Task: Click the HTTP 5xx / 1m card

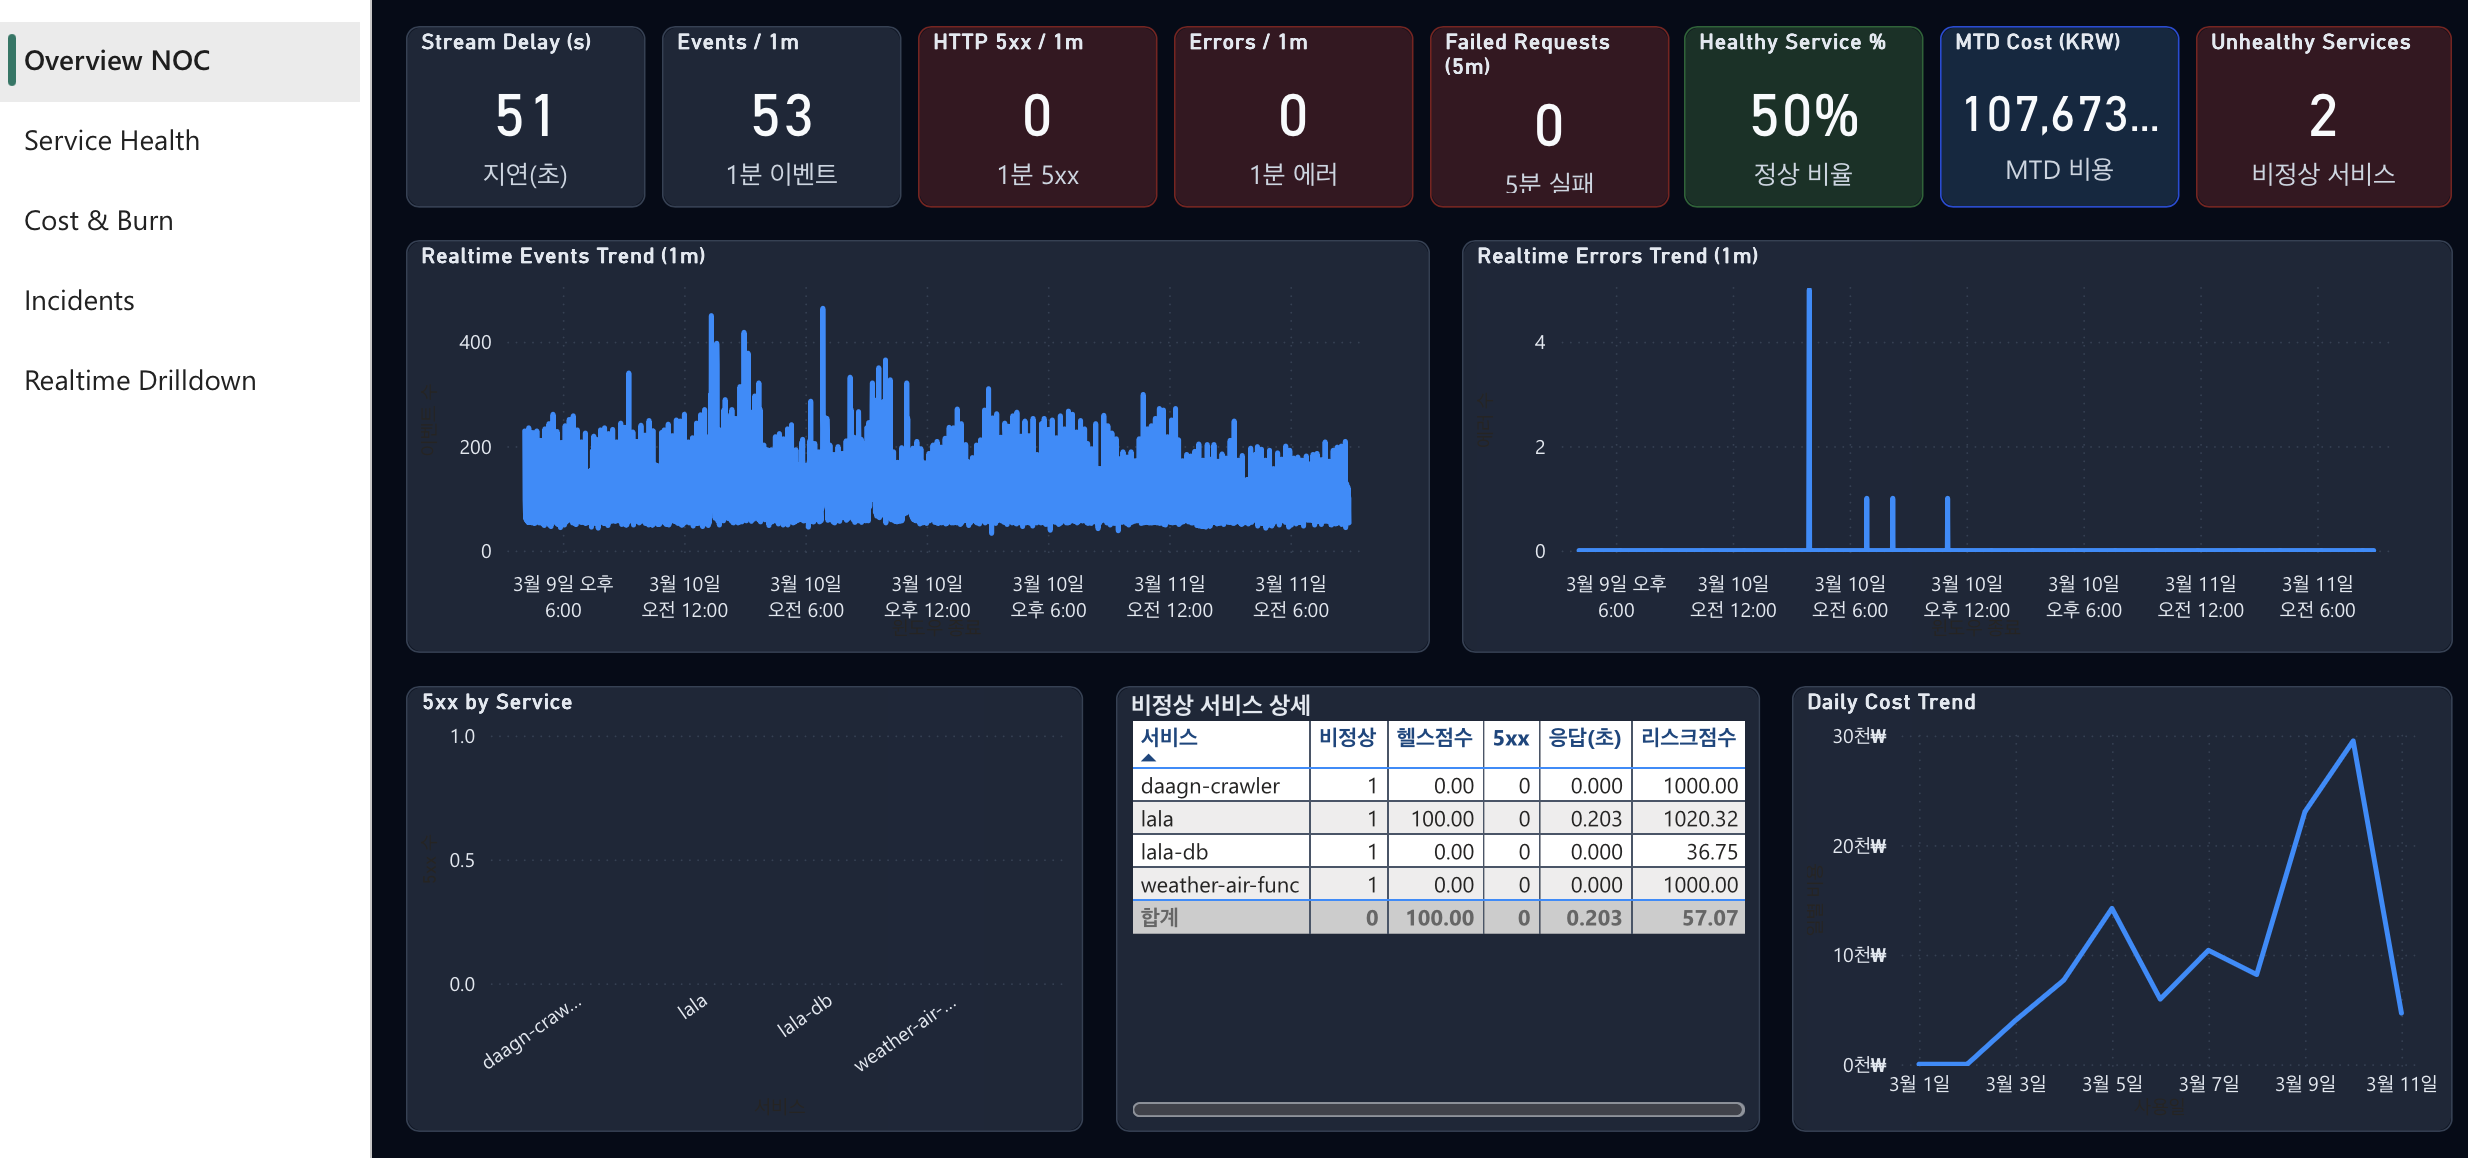Action: pos(1037,117)
